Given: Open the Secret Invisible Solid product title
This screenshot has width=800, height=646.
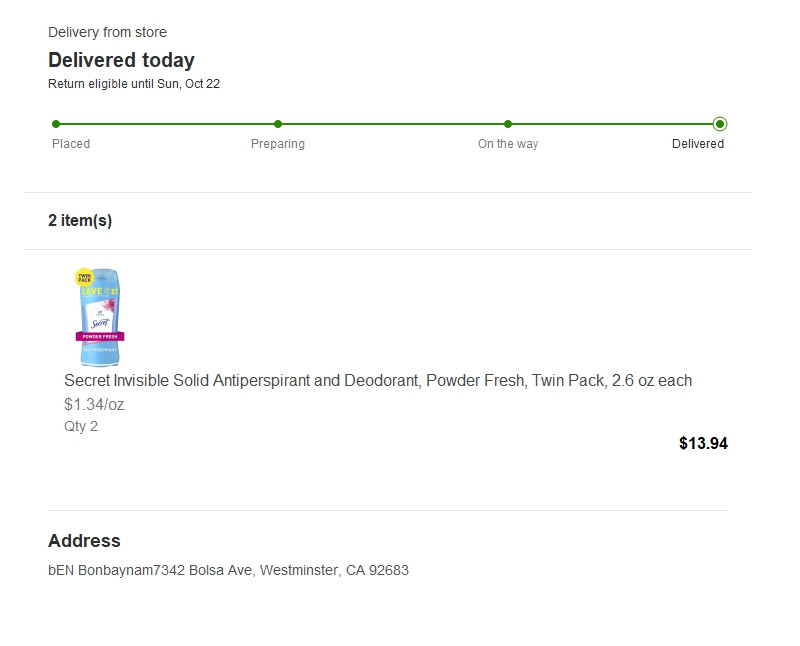Looking at the screenshot, I should click(378, 381).
